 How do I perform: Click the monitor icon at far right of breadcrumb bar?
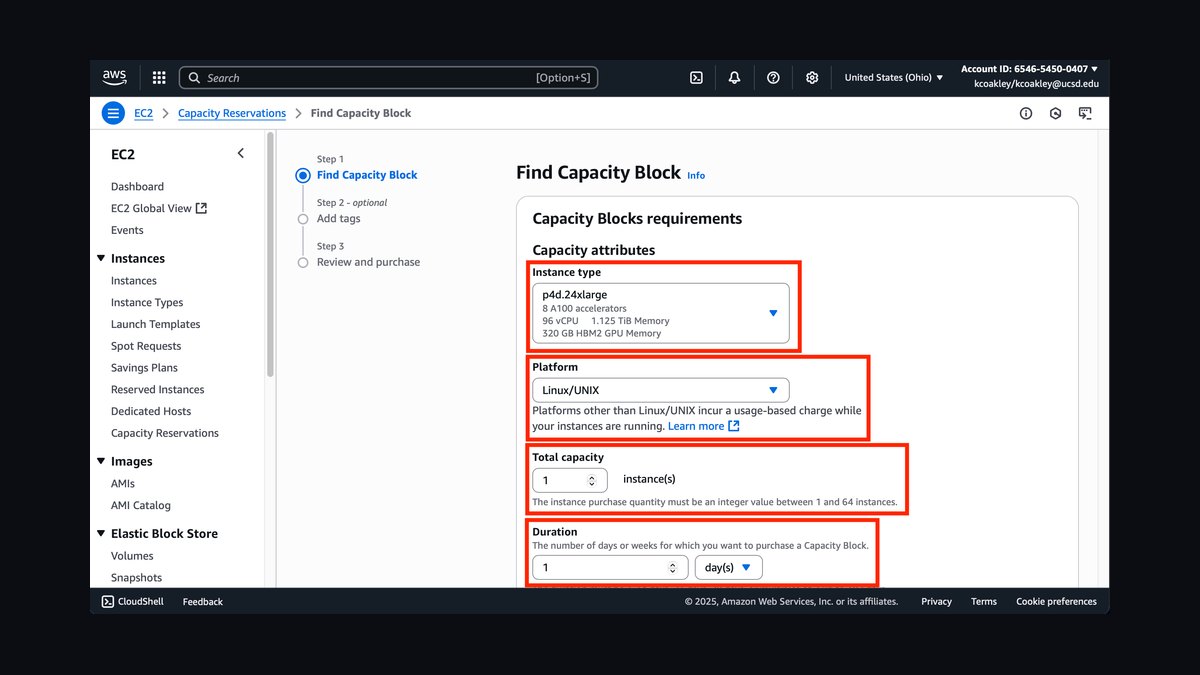pos(1085,114)
